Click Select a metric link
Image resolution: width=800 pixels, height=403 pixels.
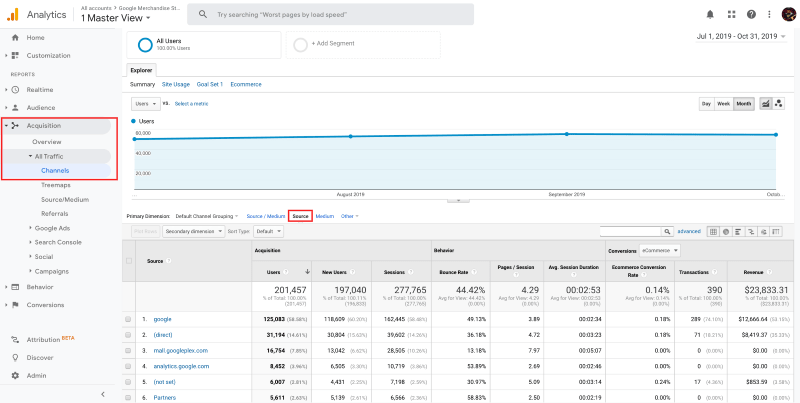point(191,104)
